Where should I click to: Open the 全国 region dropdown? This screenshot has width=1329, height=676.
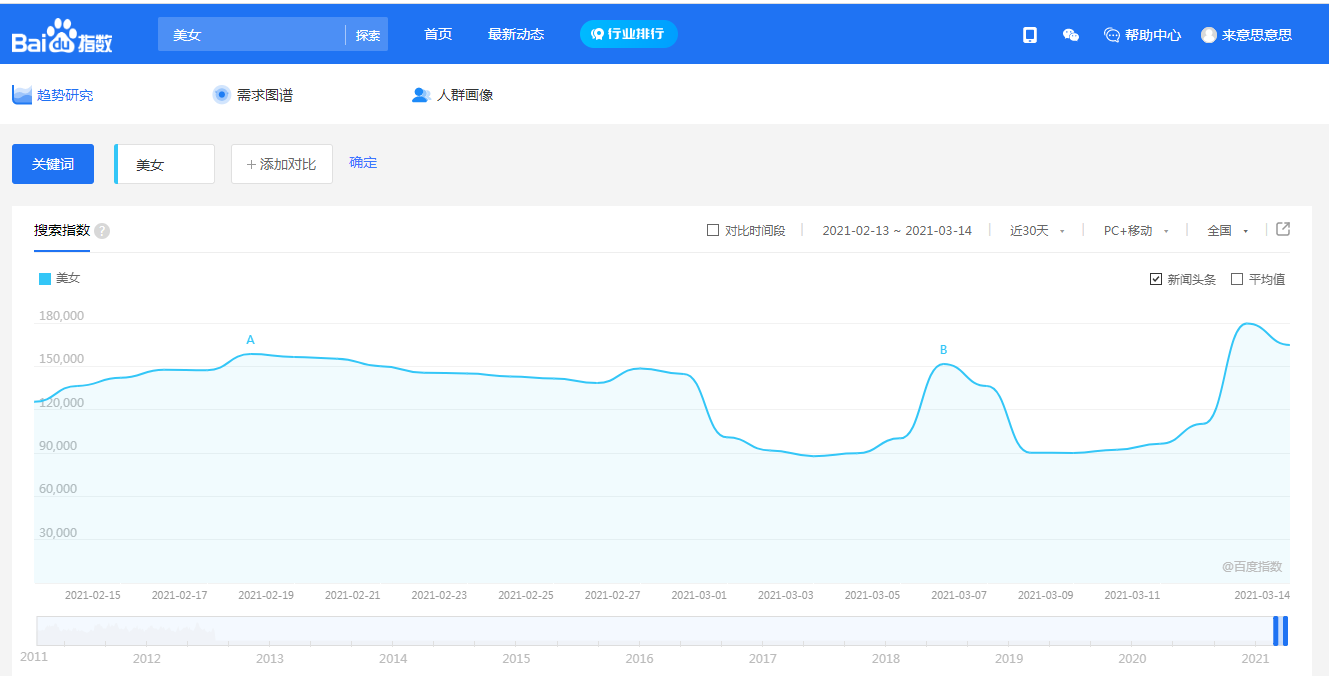pyautogui.click(x=1228, y=231)
